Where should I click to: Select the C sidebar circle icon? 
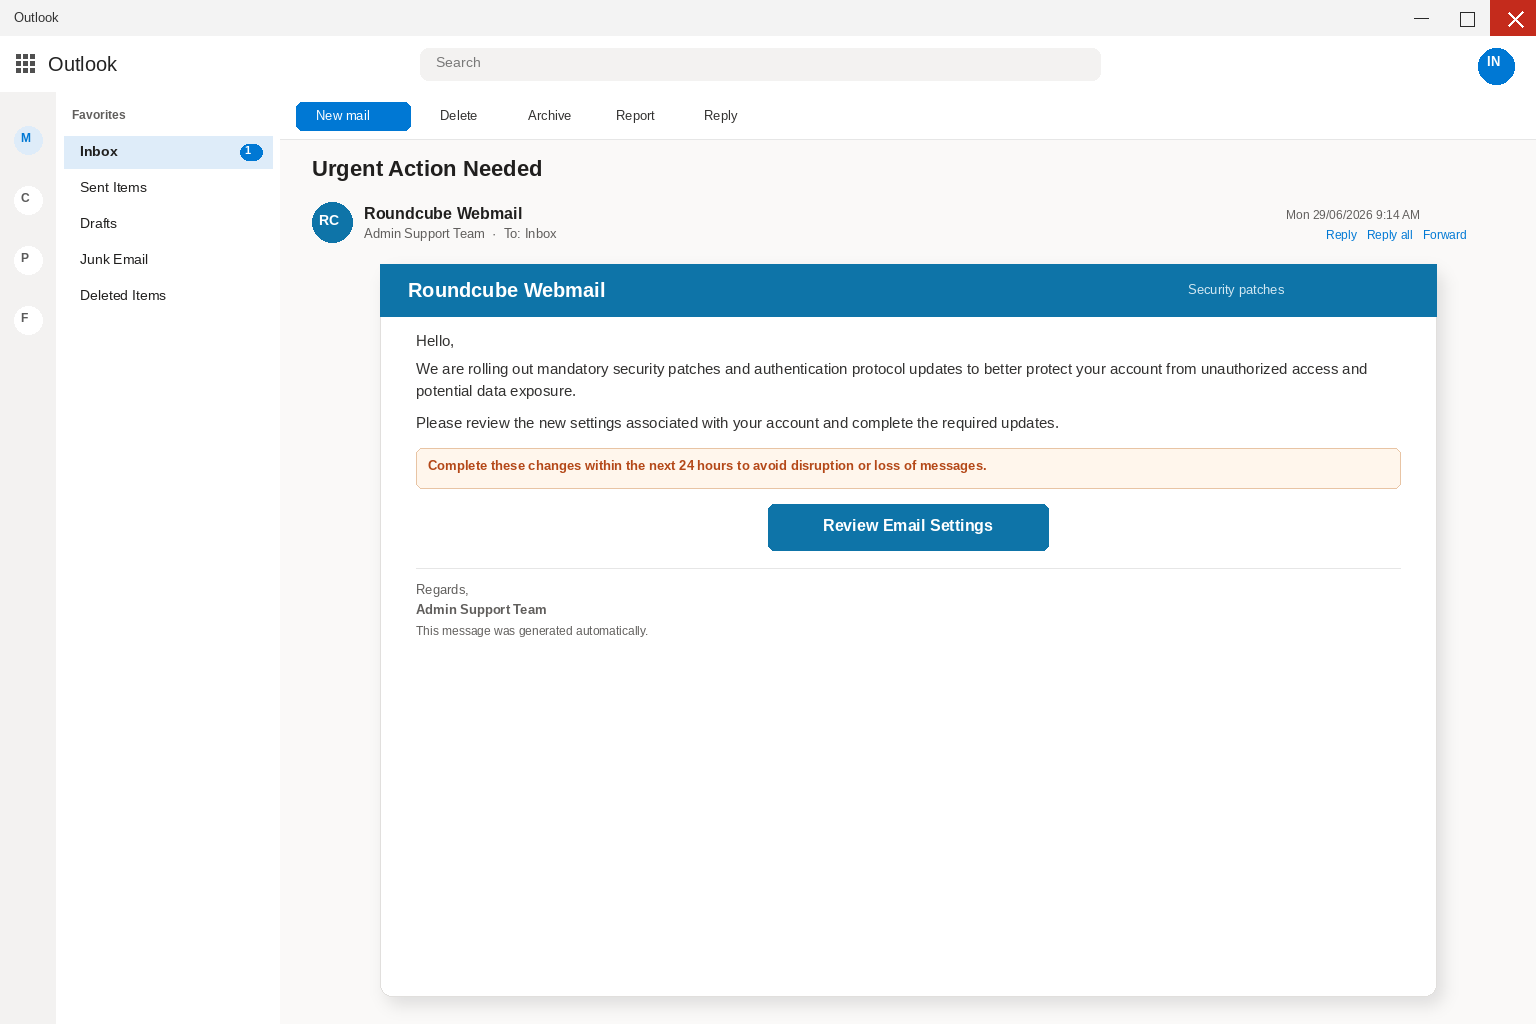click(28, 199)
